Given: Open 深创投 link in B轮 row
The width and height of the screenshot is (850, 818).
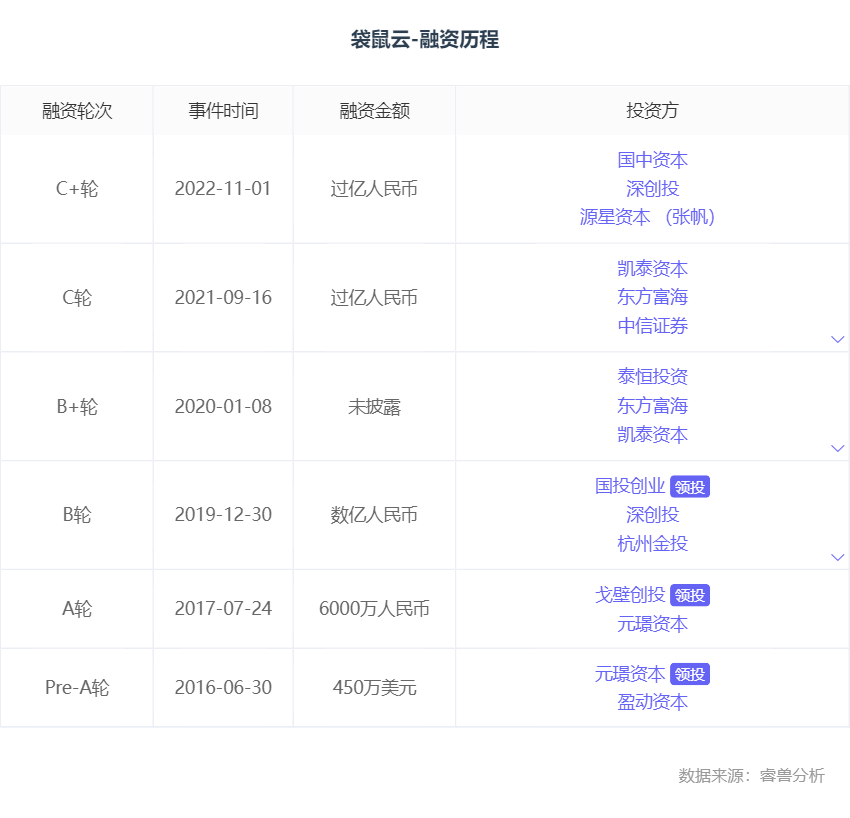Looking at the screenshot, I should pyautogui.click(x=652, y=514).
